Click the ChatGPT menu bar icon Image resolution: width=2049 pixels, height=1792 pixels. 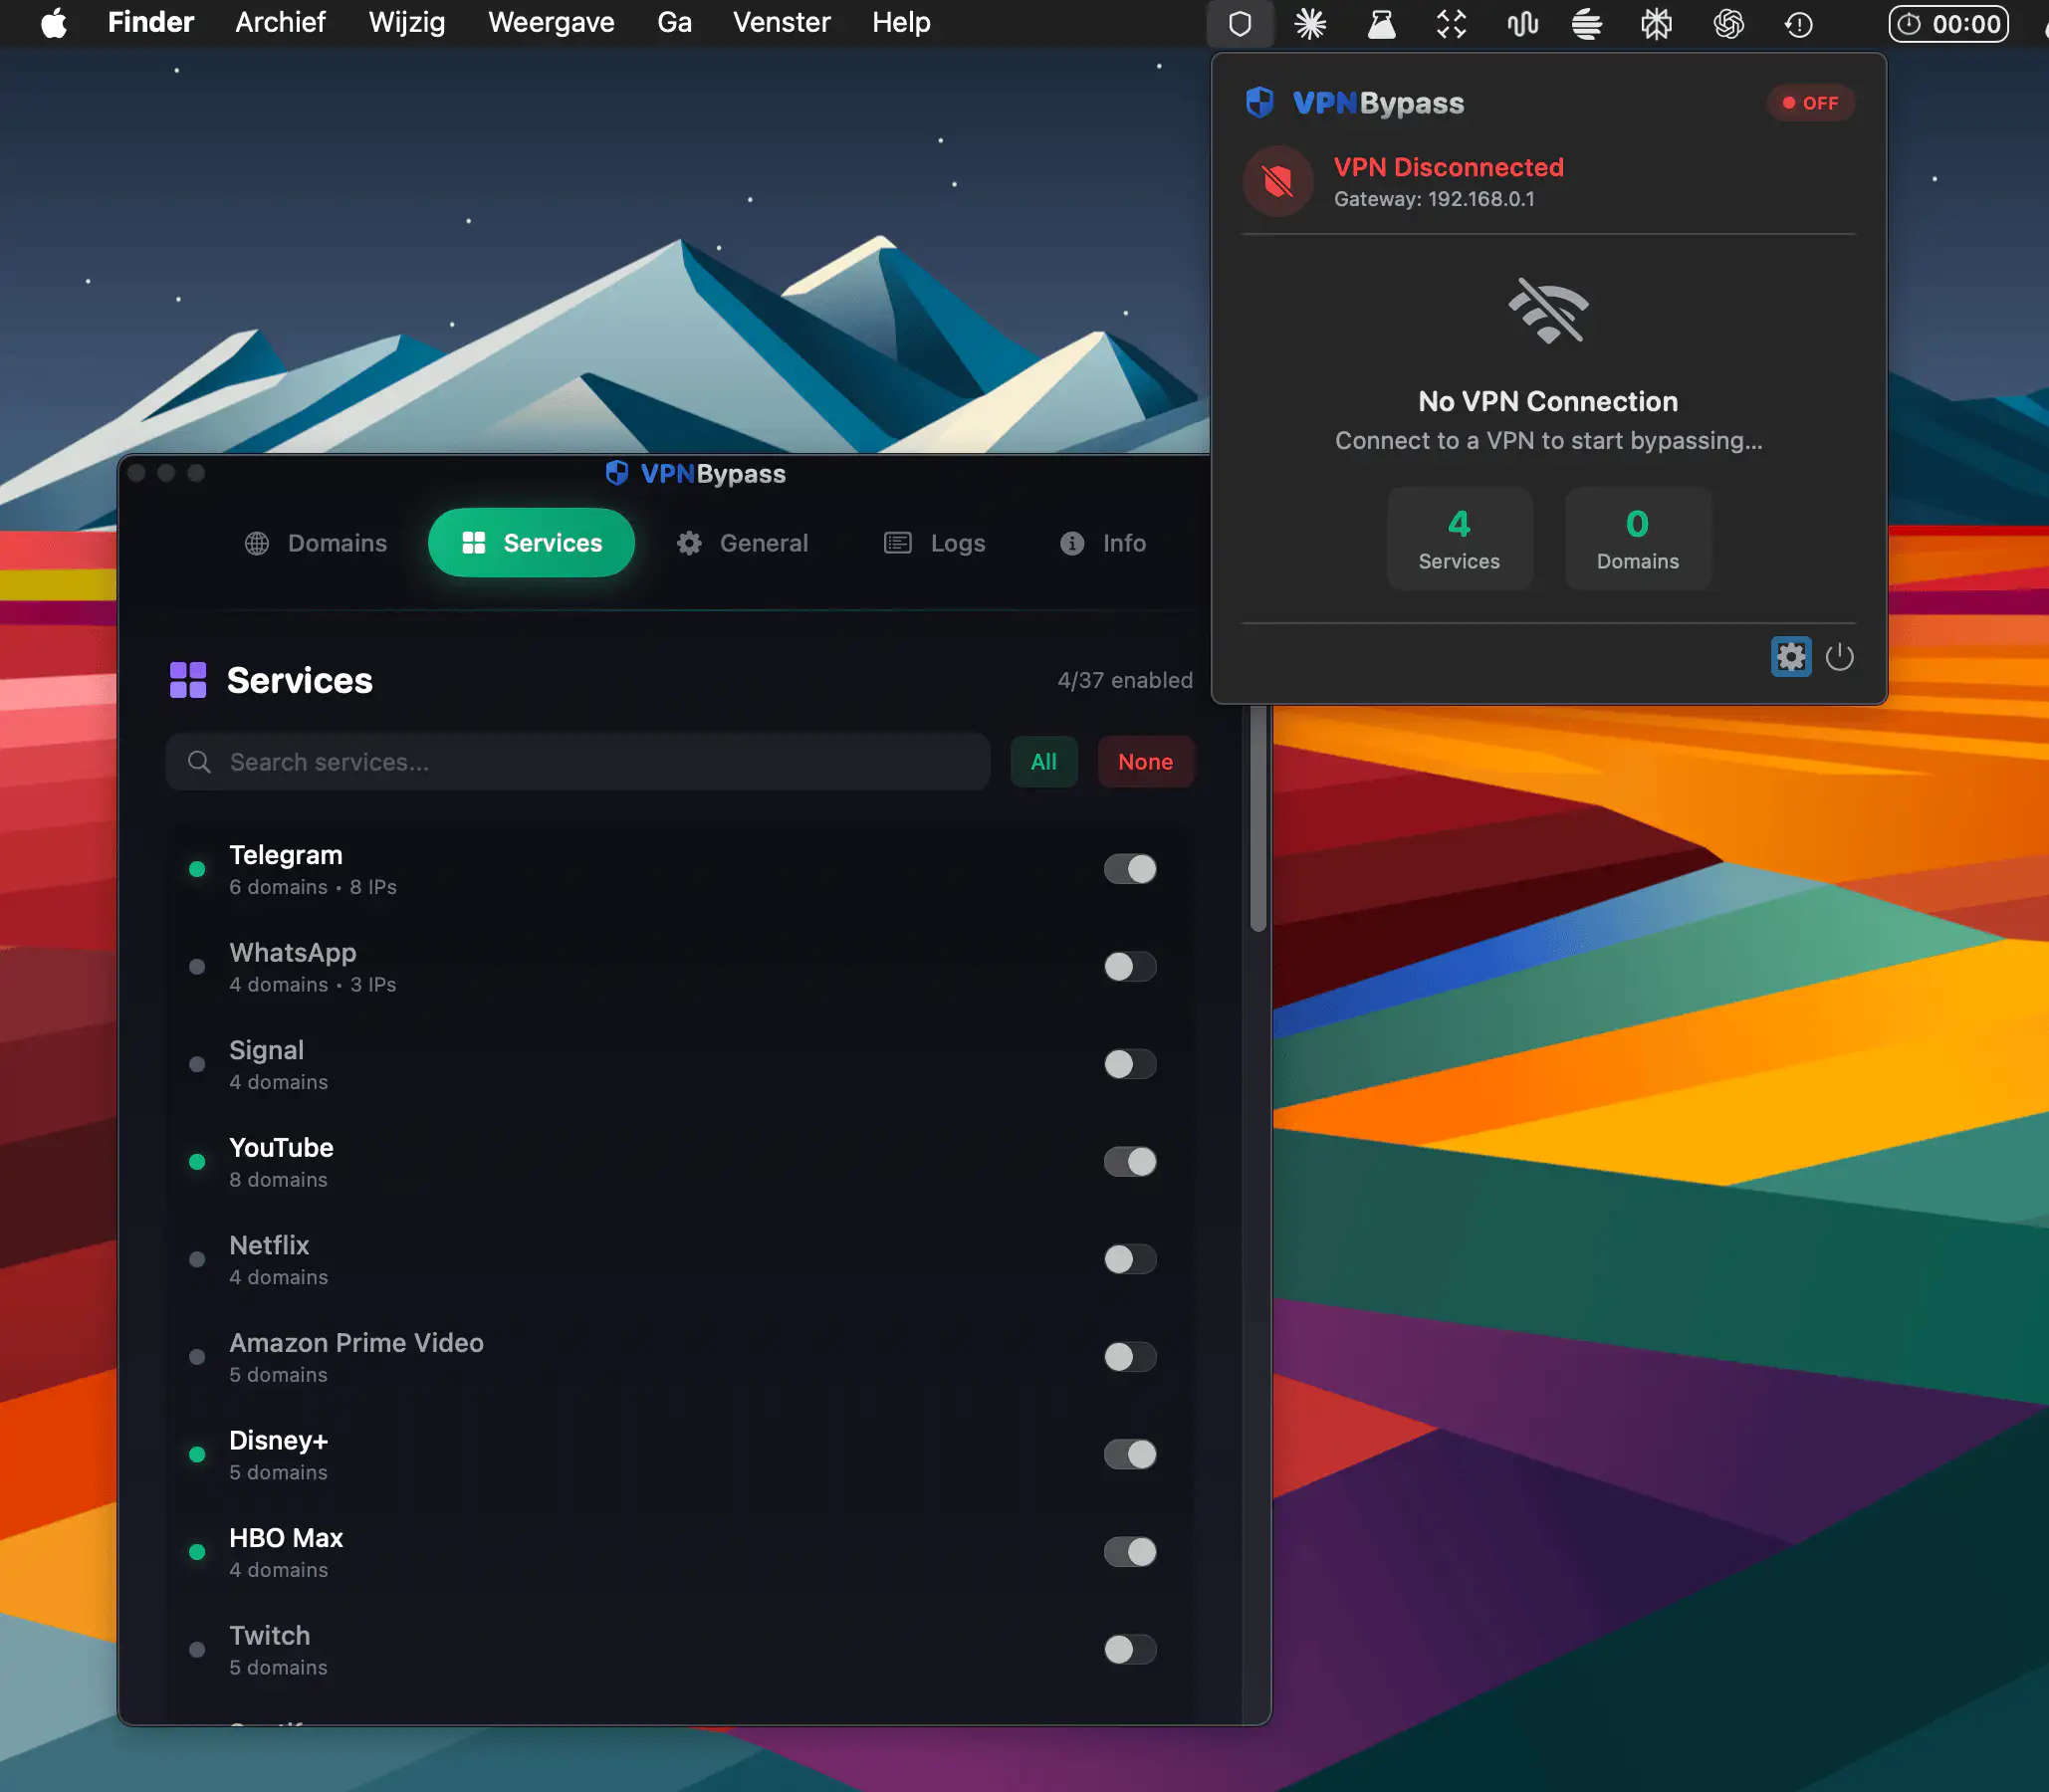pyautogui.click(x=1728, y=24)
